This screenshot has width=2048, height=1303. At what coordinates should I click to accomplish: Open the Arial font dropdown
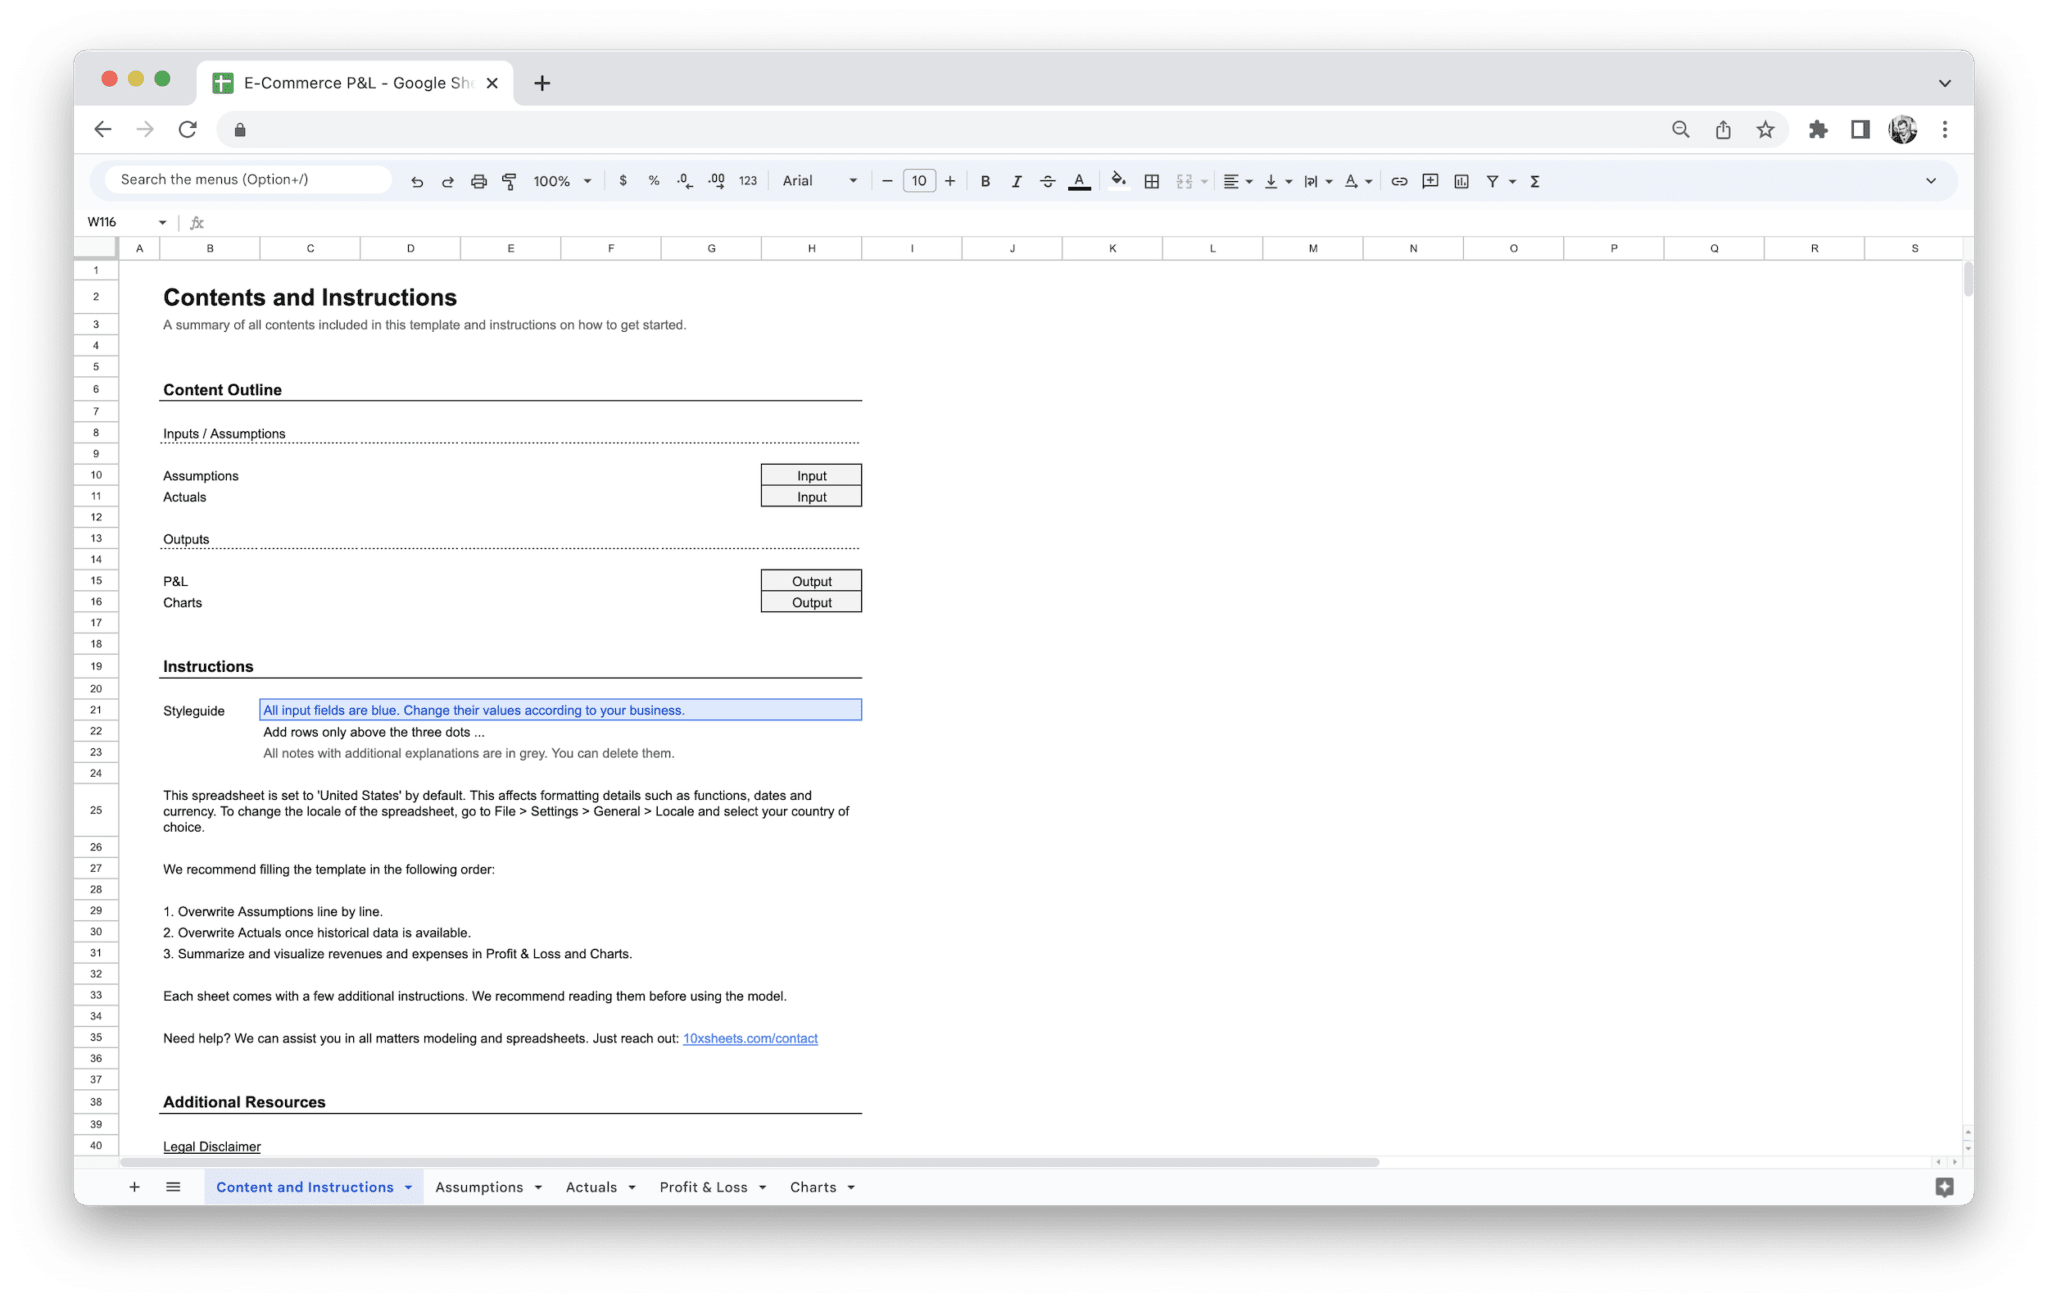click(818, 181)
